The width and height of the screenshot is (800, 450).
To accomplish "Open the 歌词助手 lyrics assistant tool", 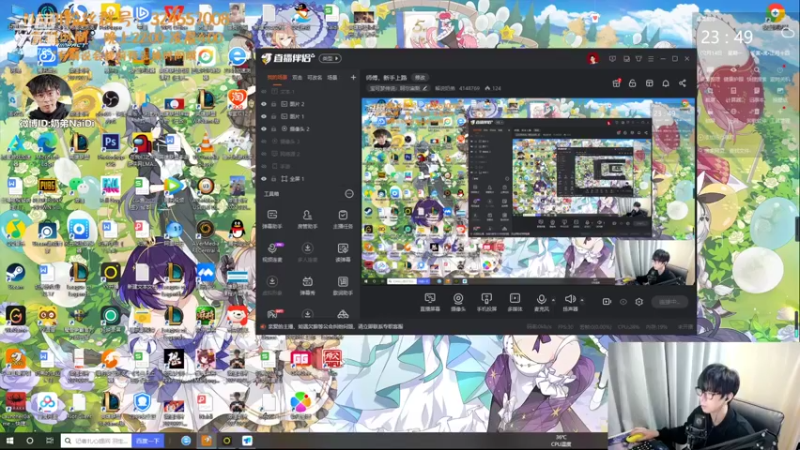I will [343, 286].
